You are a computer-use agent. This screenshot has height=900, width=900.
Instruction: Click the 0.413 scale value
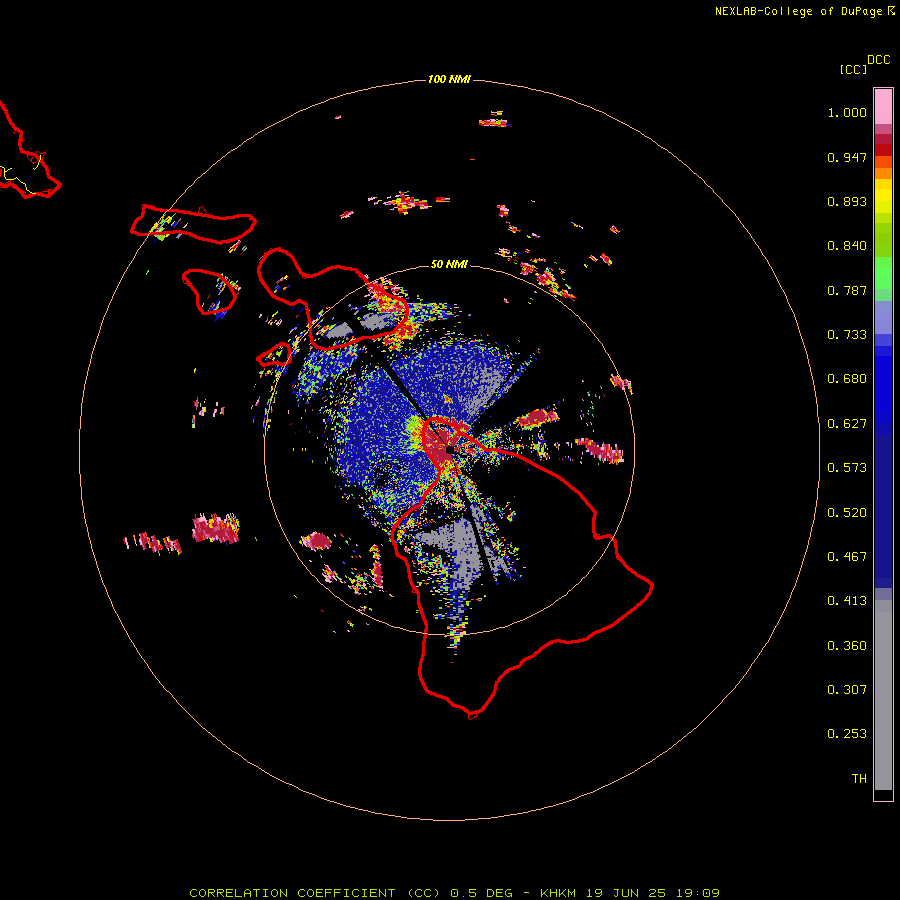tap(847, 601)
